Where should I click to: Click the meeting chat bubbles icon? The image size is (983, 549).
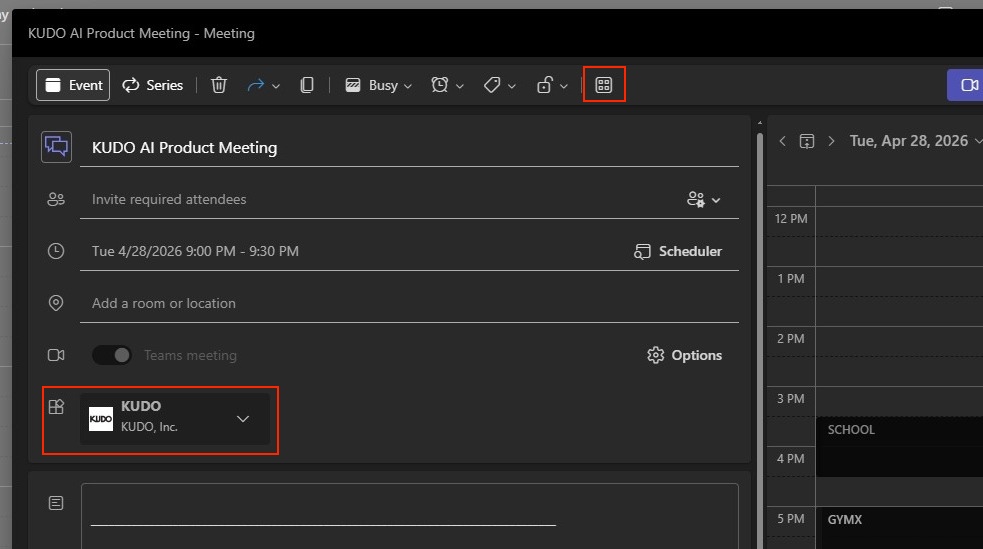pos(56,147)
